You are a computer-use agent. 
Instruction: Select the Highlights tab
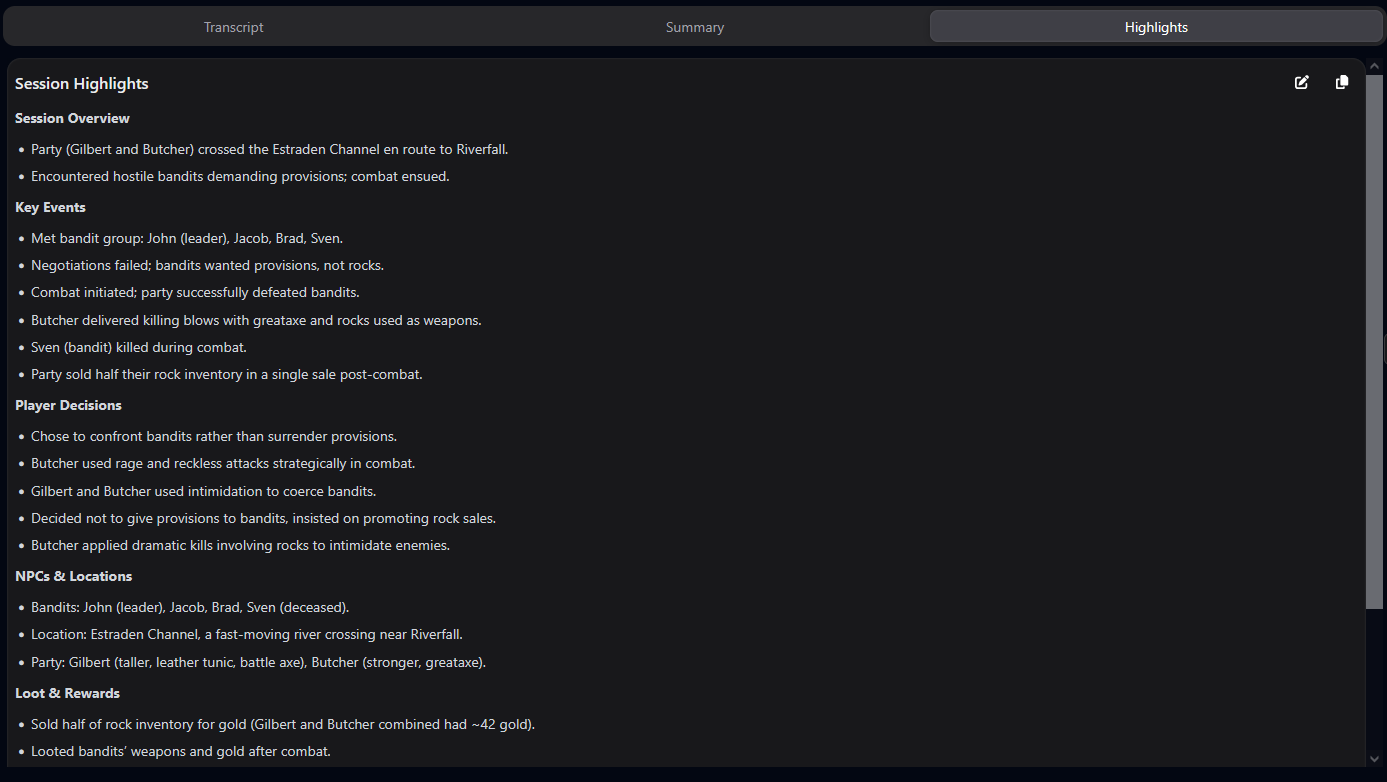pyautogui.click(x=1156, y=27)
